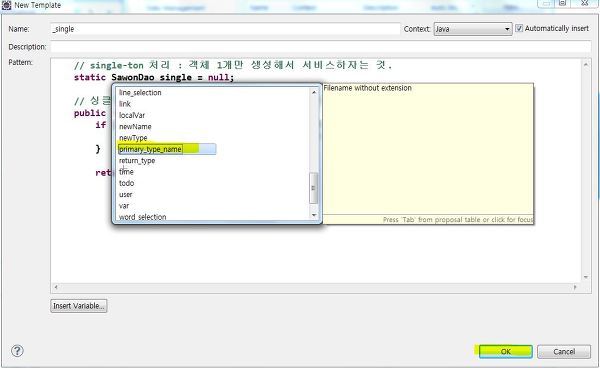Click the Cancel button
600x368 pixels.
[564, 352]
